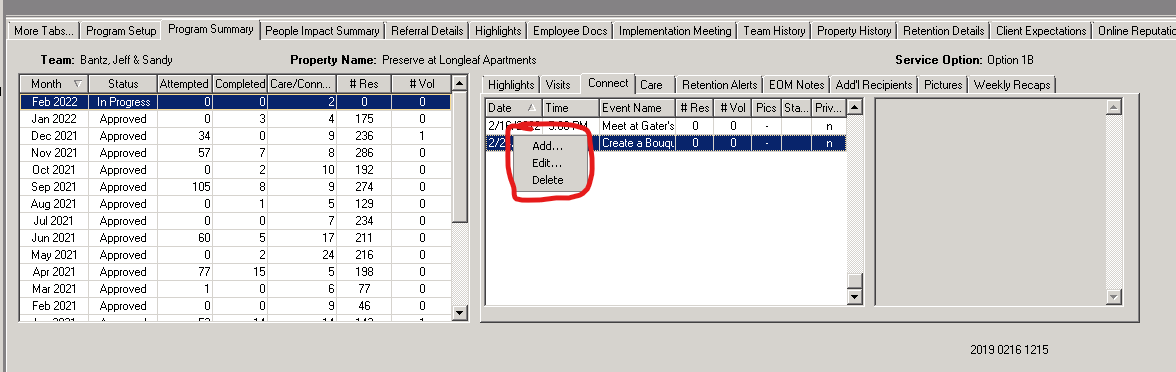Sort events by the Priv... column header

pos(830,108)
